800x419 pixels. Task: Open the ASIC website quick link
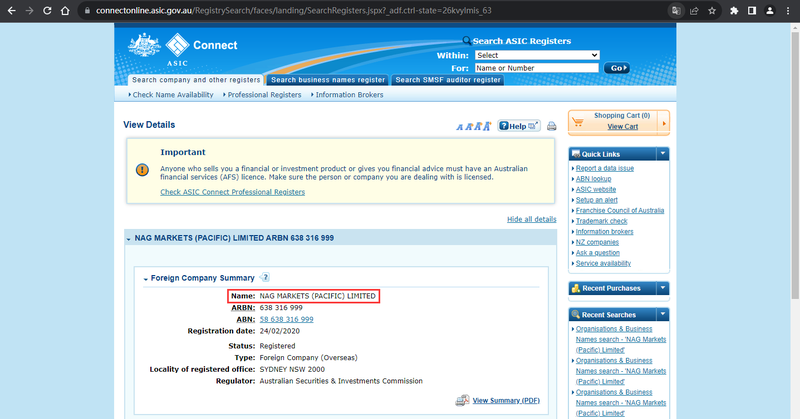[596, 189]
